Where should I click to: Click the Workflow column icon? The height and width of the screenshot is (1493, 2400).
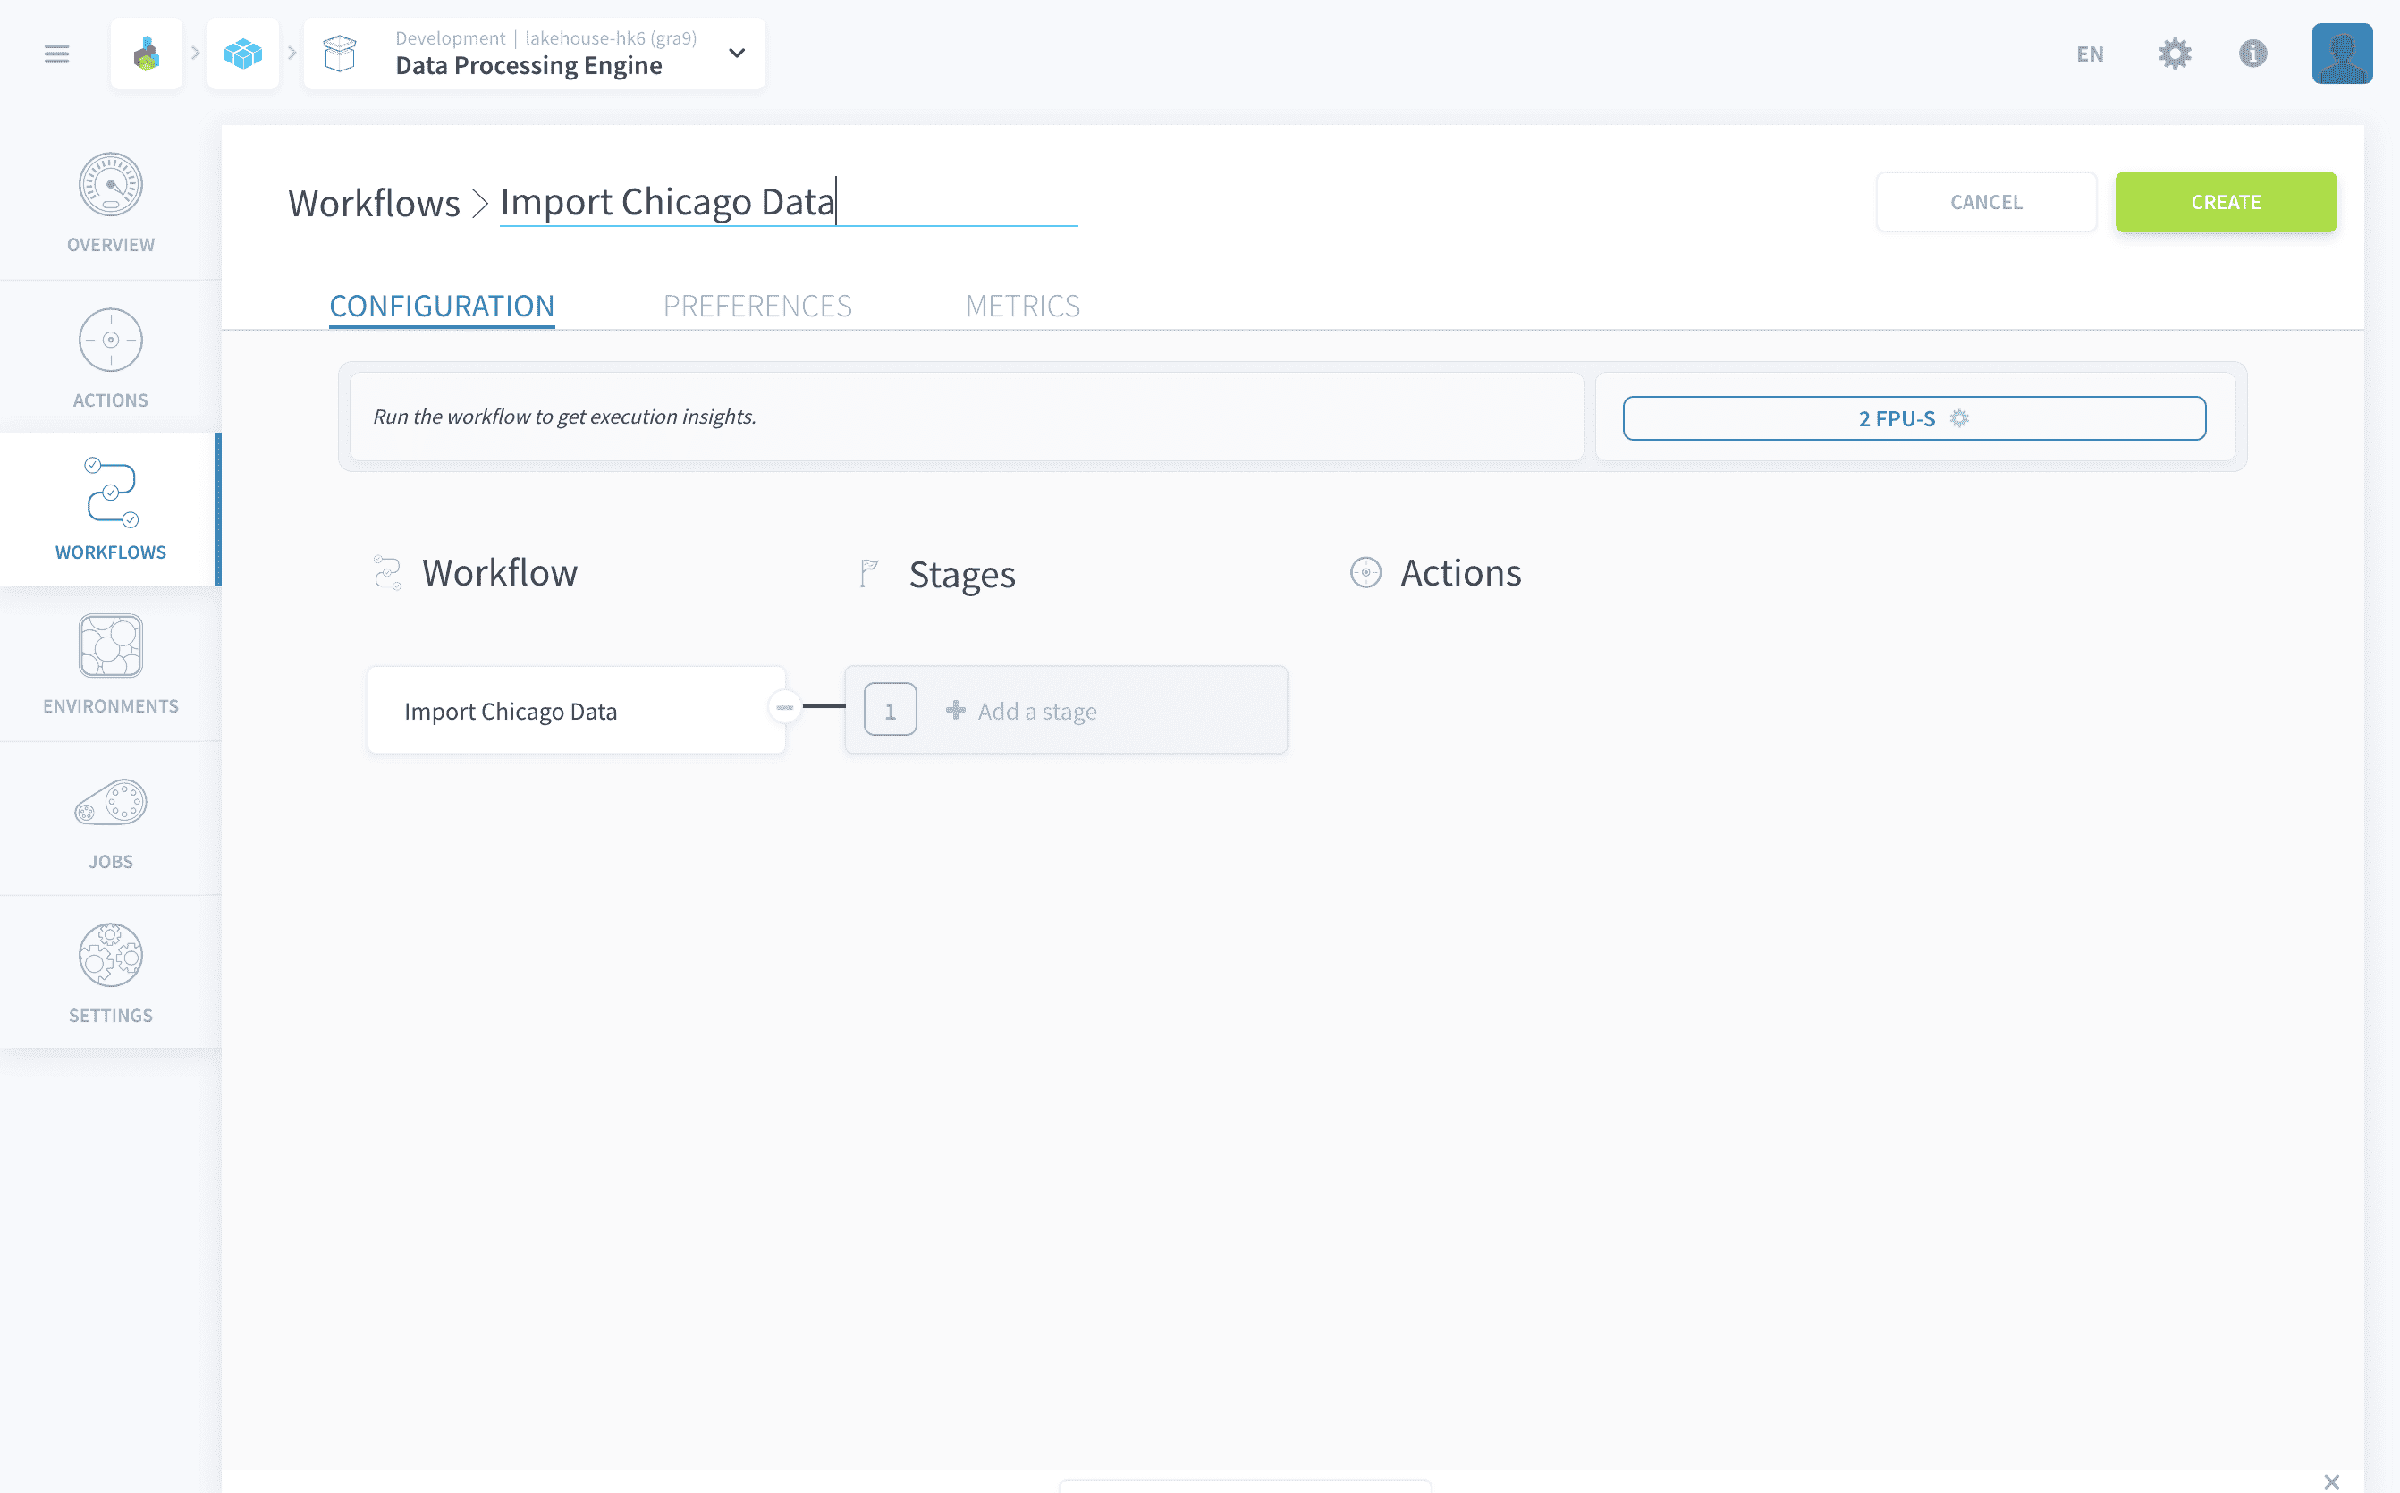pyautogui.click(x=387, y=573)
